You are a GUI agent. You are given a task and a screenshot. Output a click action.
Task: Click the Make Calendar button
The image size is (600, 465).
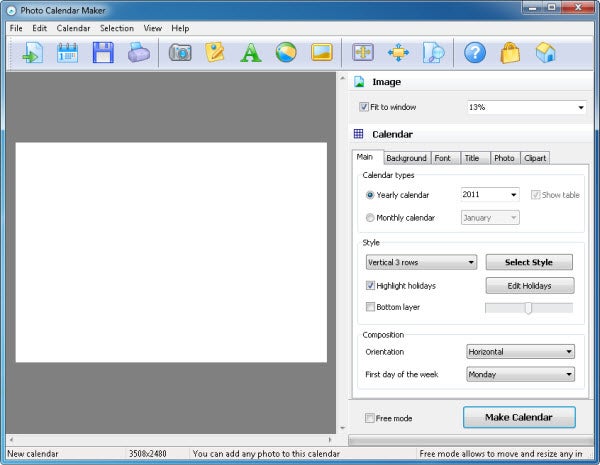click(520, 417)
